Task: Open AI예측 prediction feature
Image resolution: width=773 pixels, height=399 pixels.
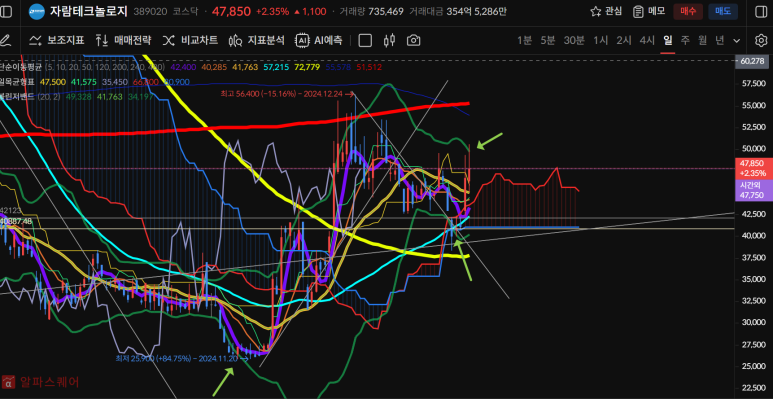Action: tap(319, 40)
